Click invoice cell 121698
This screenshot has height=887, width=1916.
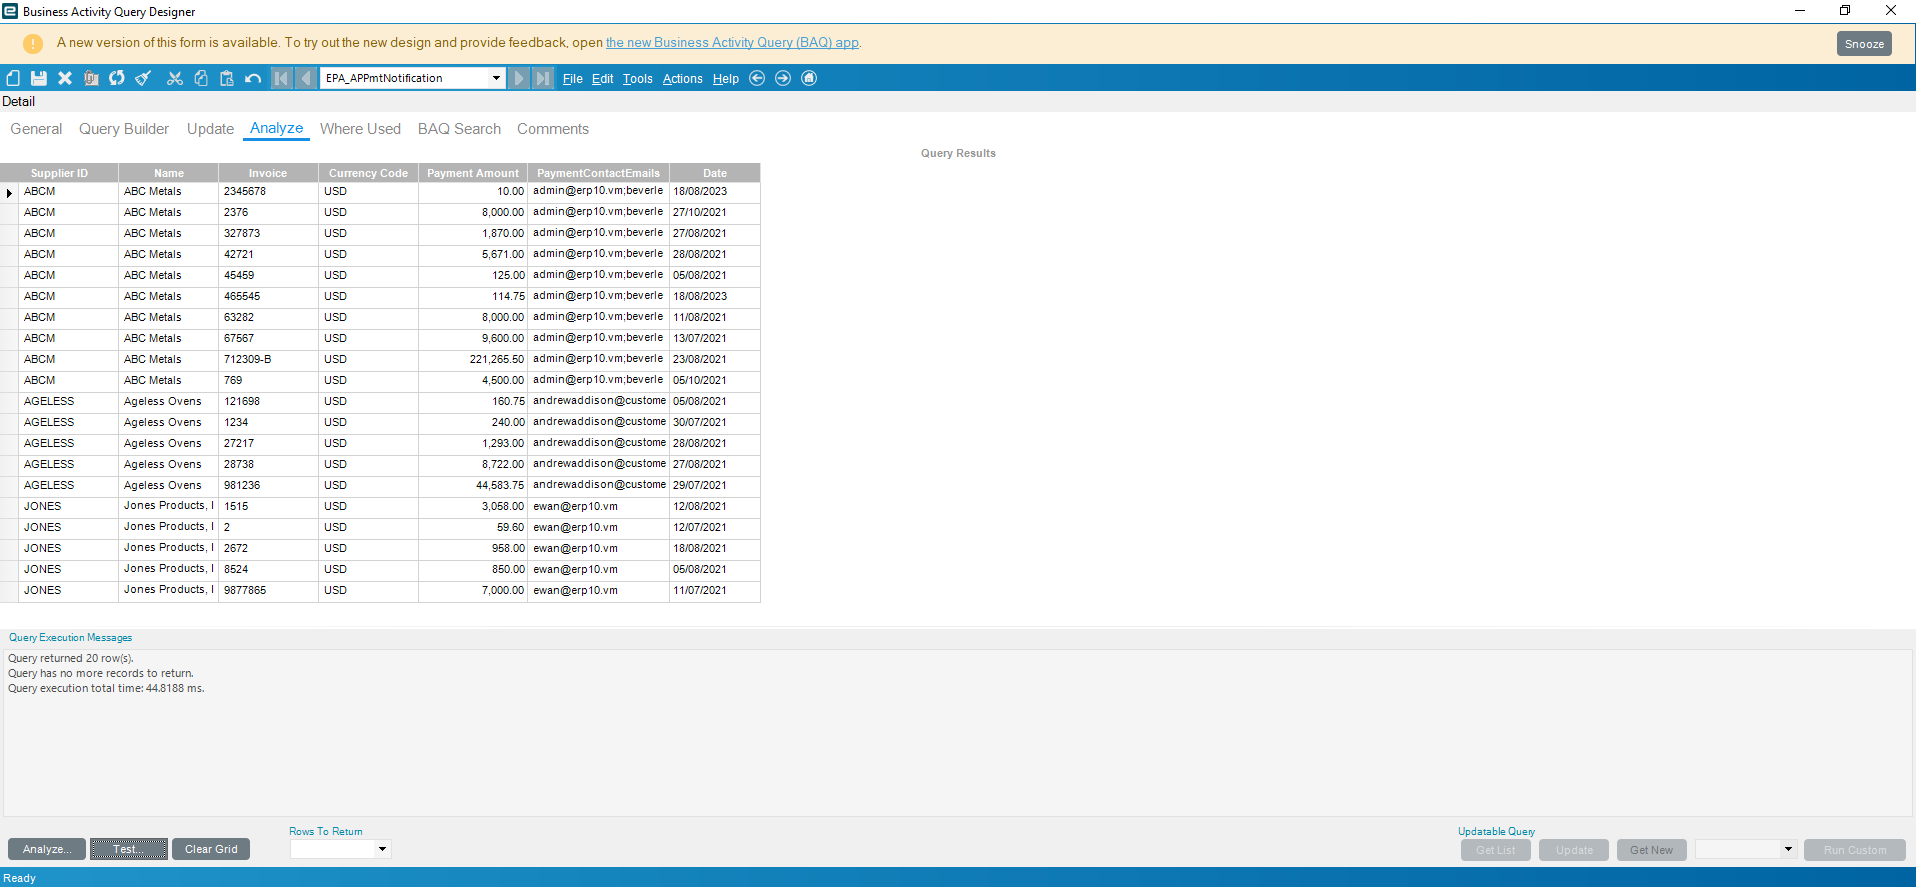[268, 402]
